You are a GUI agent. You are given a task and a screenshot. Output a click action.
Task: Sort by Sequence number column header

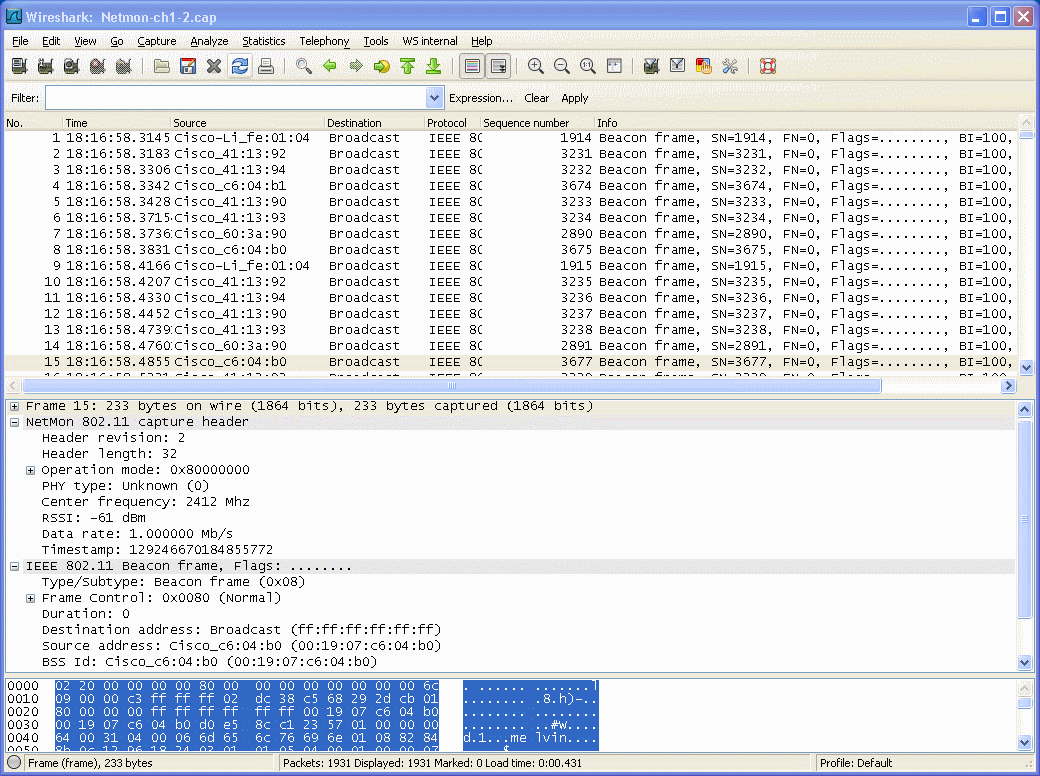point(537,123)
